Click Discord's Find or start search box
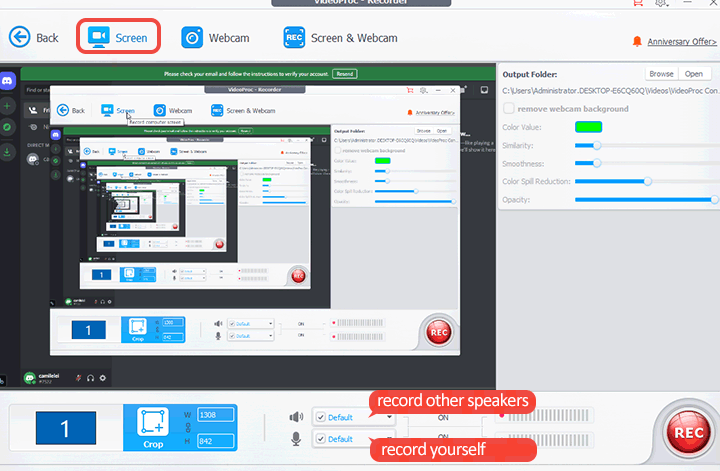 click(37, 90)
